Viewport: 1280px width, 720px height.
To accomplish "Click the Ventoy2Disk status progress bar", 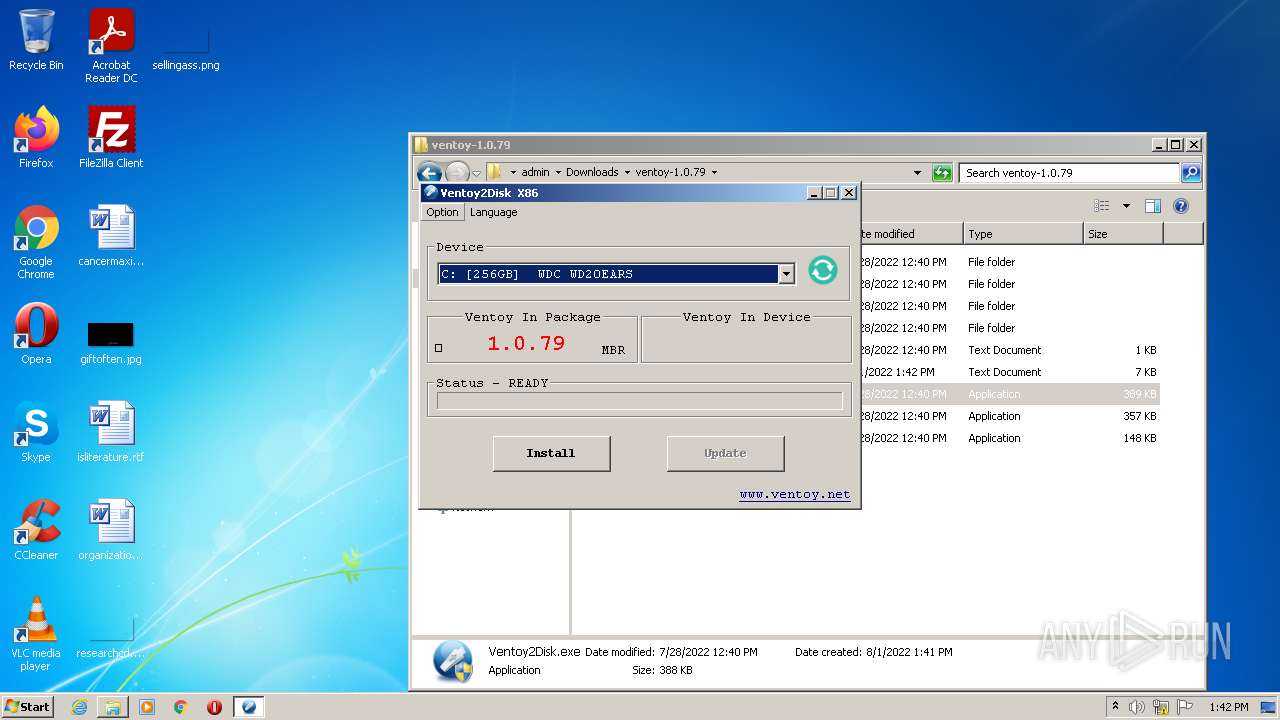I will pos(640,401).
